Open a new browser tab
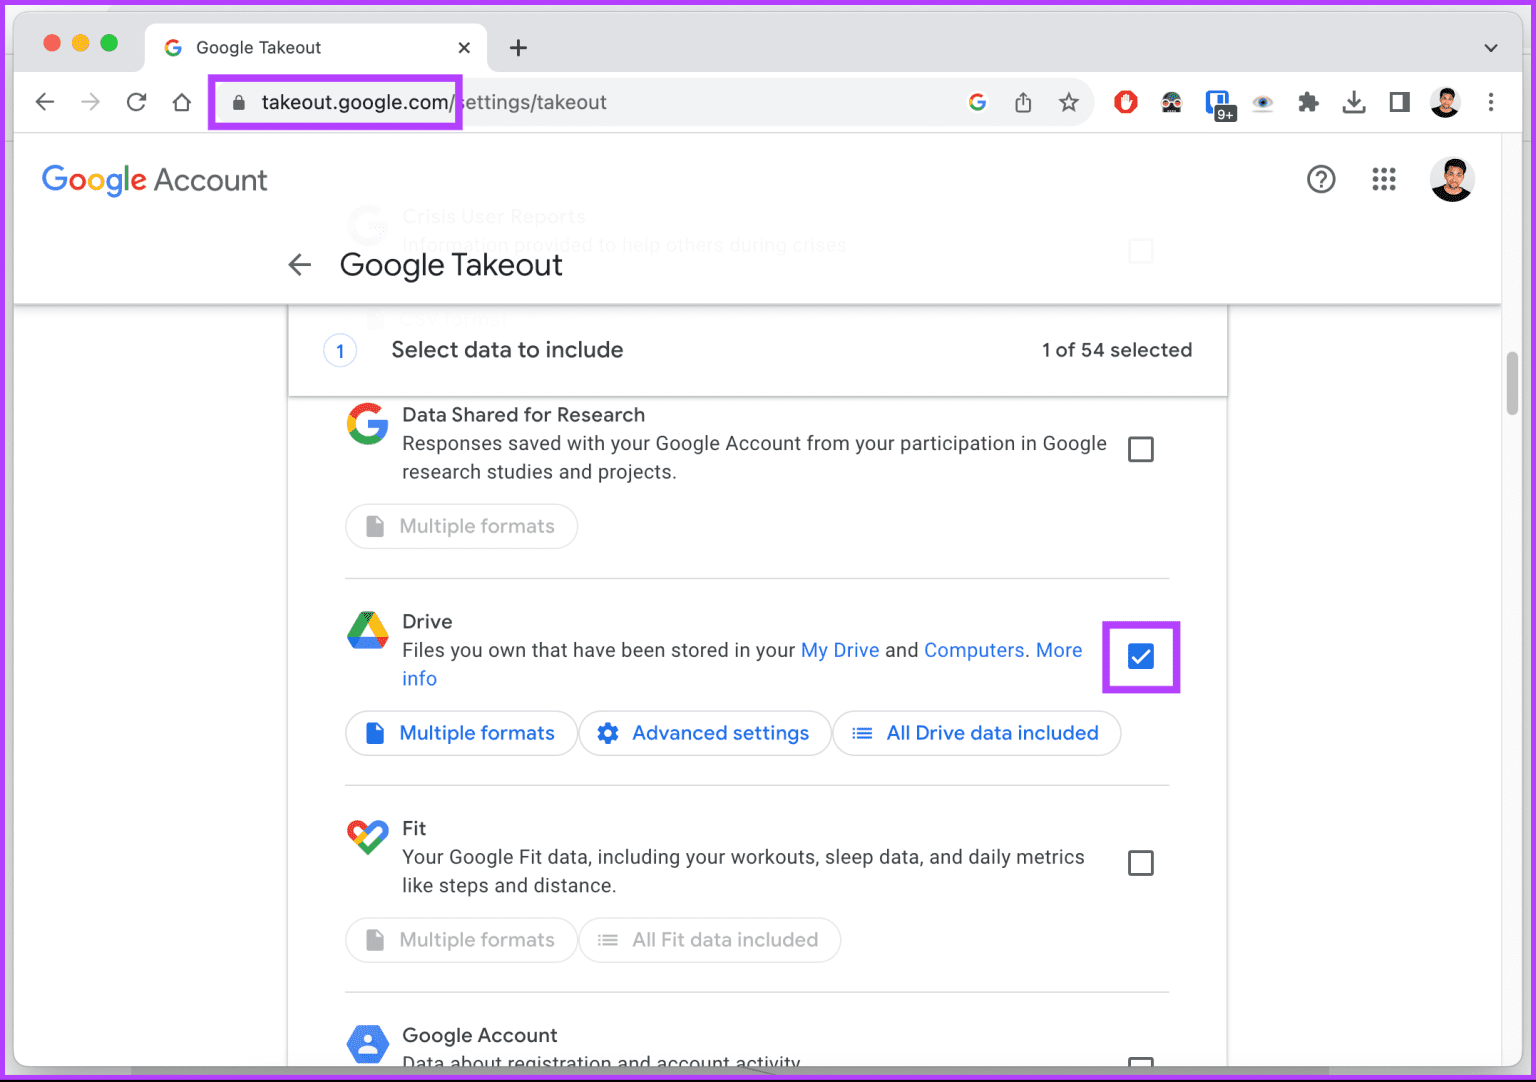Screen dimensions: 1536x1082 coord(518,47)
